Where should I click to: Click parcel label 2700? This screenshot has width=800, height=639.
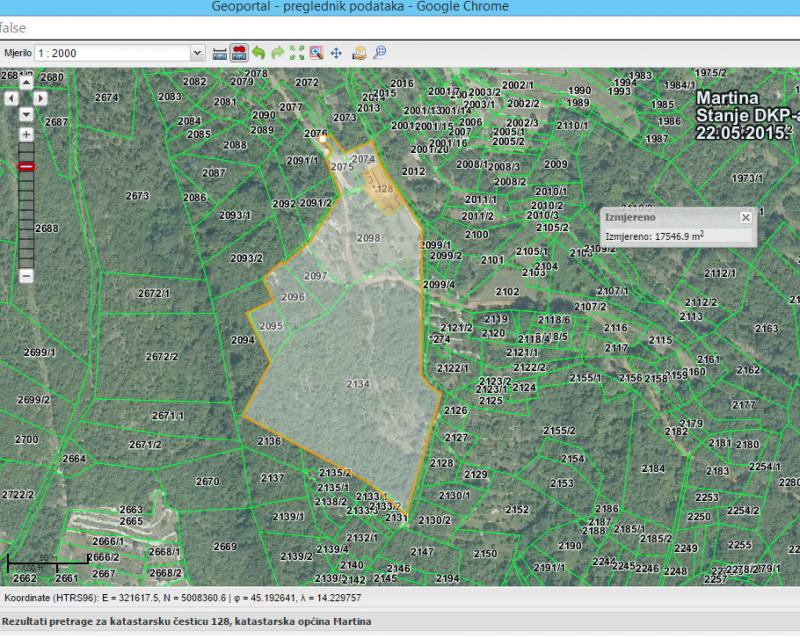pyautogui.click(x=27, y=439)
